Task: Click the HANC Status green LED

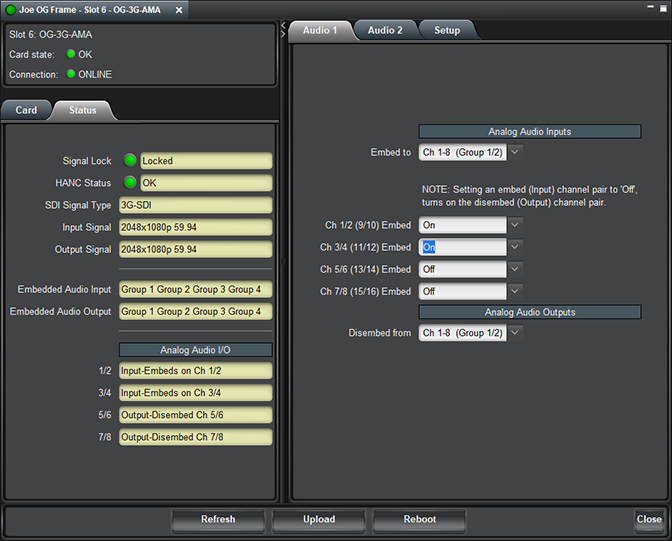Action: click(130, 183)
